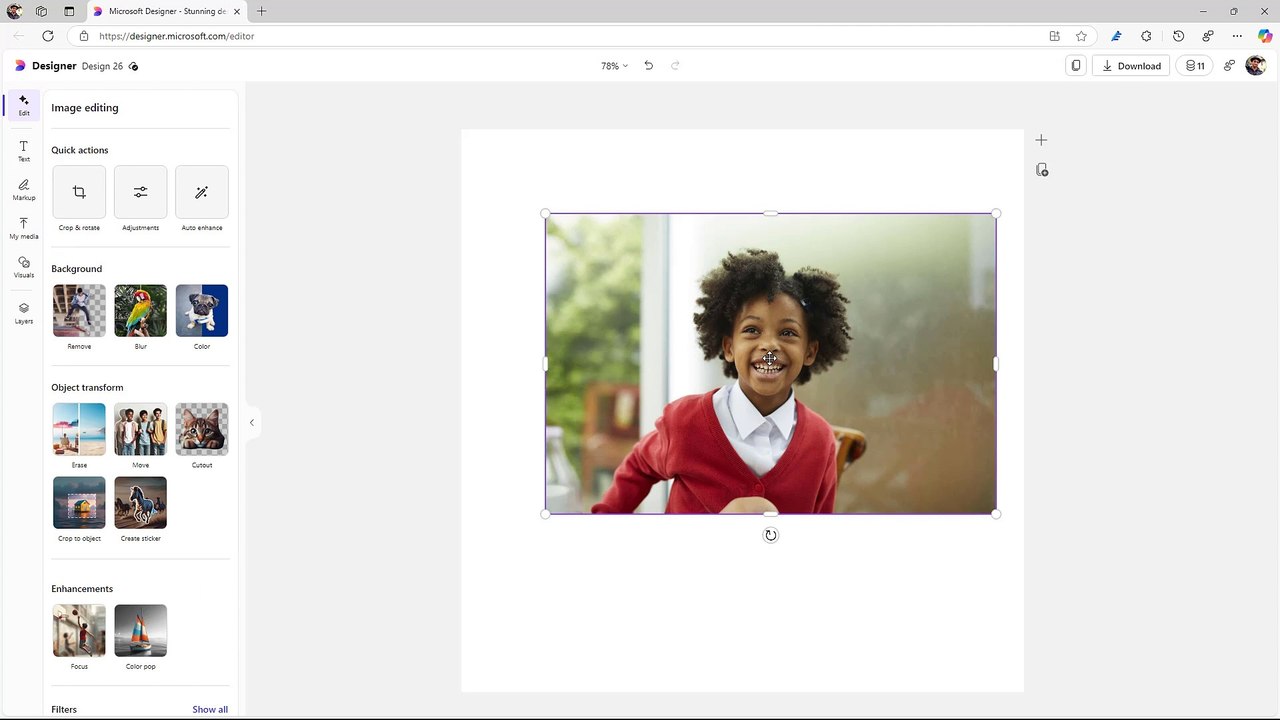The height and width of the screenshot is (720, 1280).
Task: Click the image rotate handle
Action: [770, 535]
